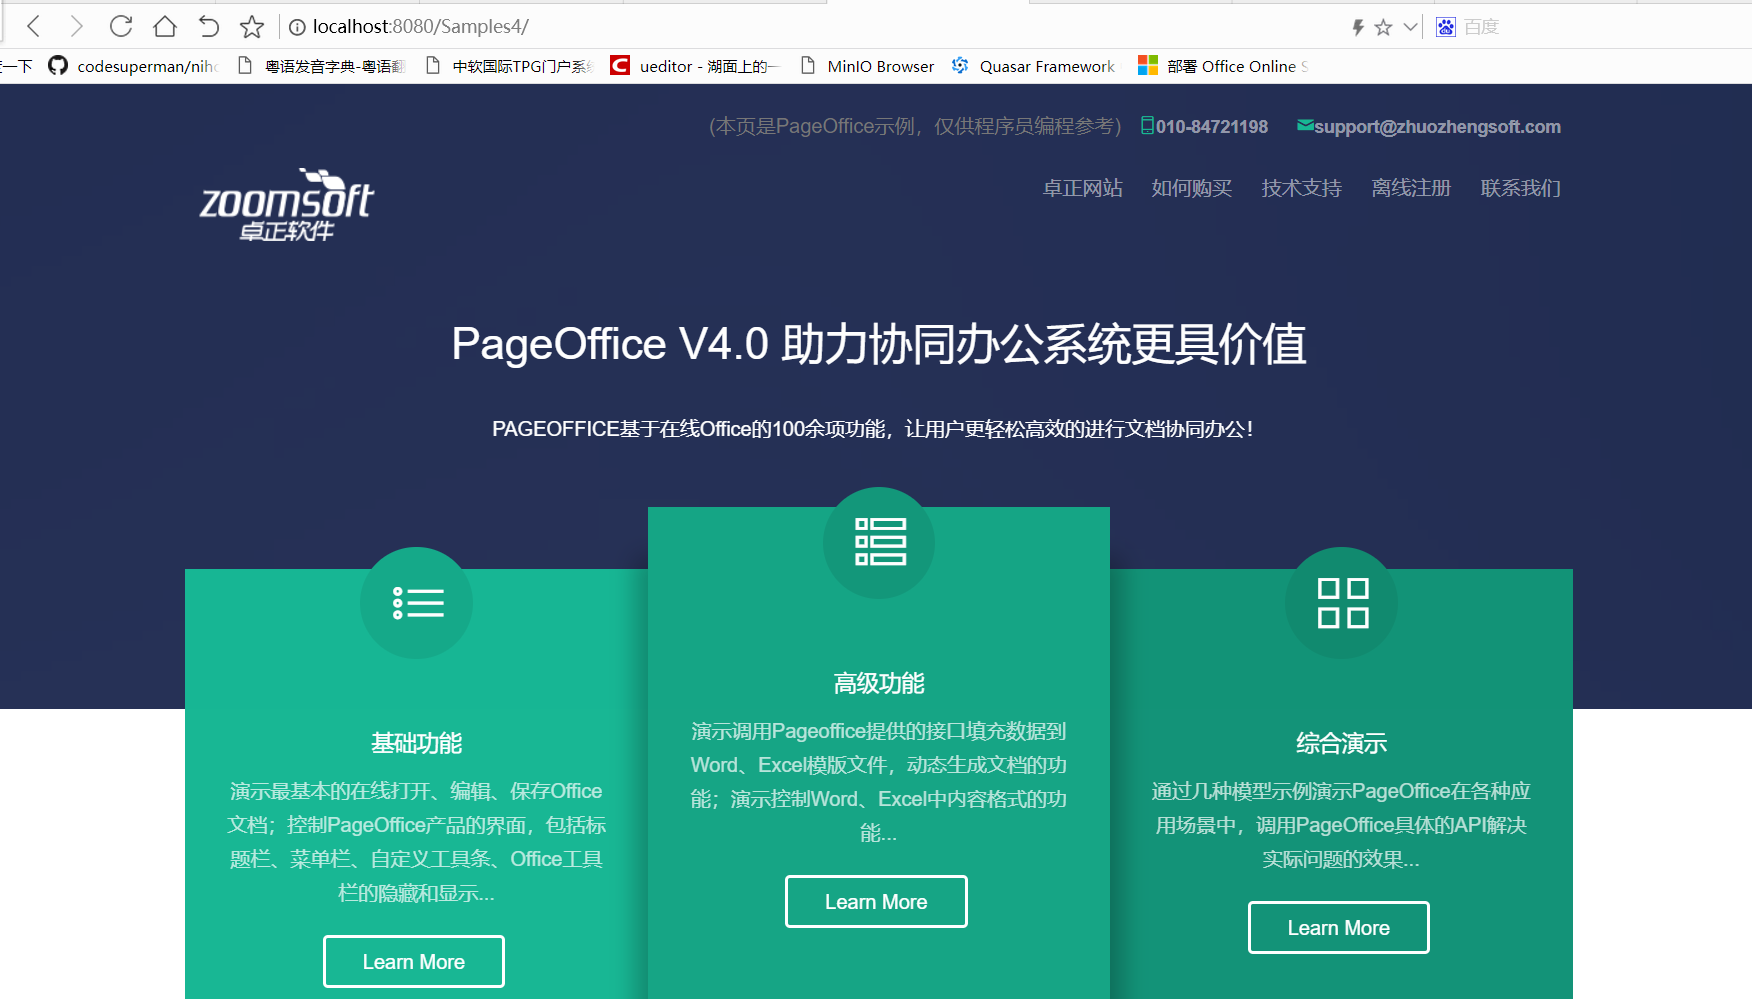The height and width of the screenshot is (999, 1752).
Task: Reload the page with refresh icon
Action: pyautogui.click(x=121, y=26)
